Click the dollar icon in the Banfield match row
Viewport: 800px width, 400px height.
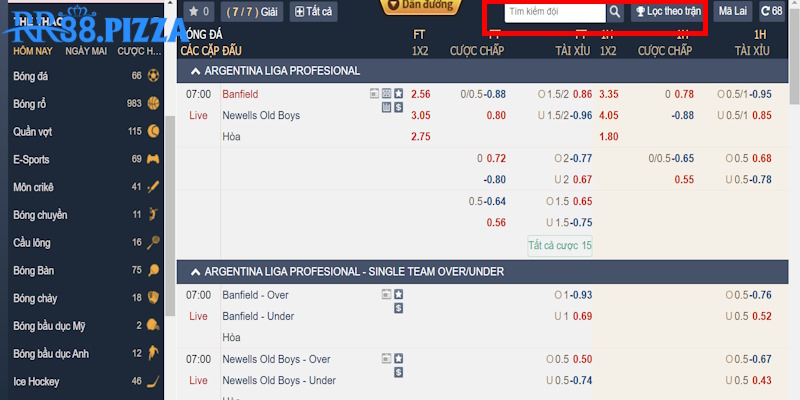(x=398, y=107)
